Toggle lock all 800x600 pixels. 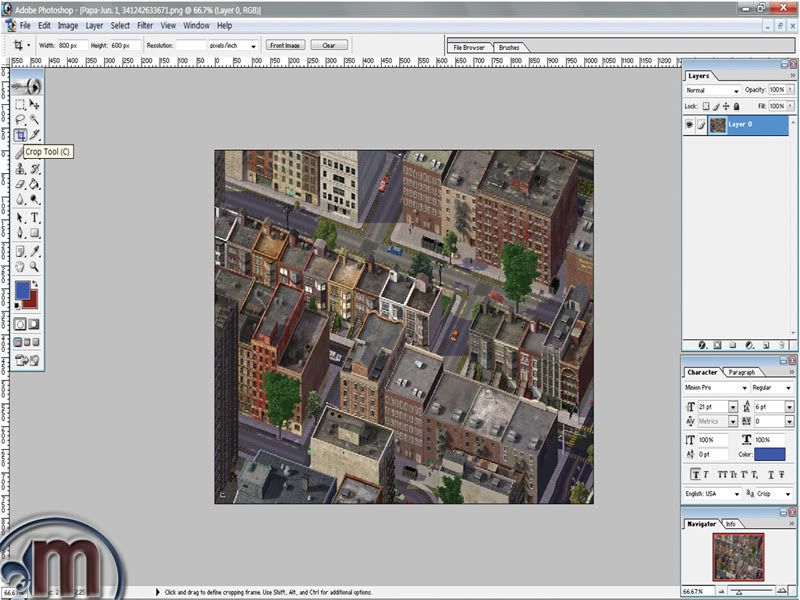(737, 106)
